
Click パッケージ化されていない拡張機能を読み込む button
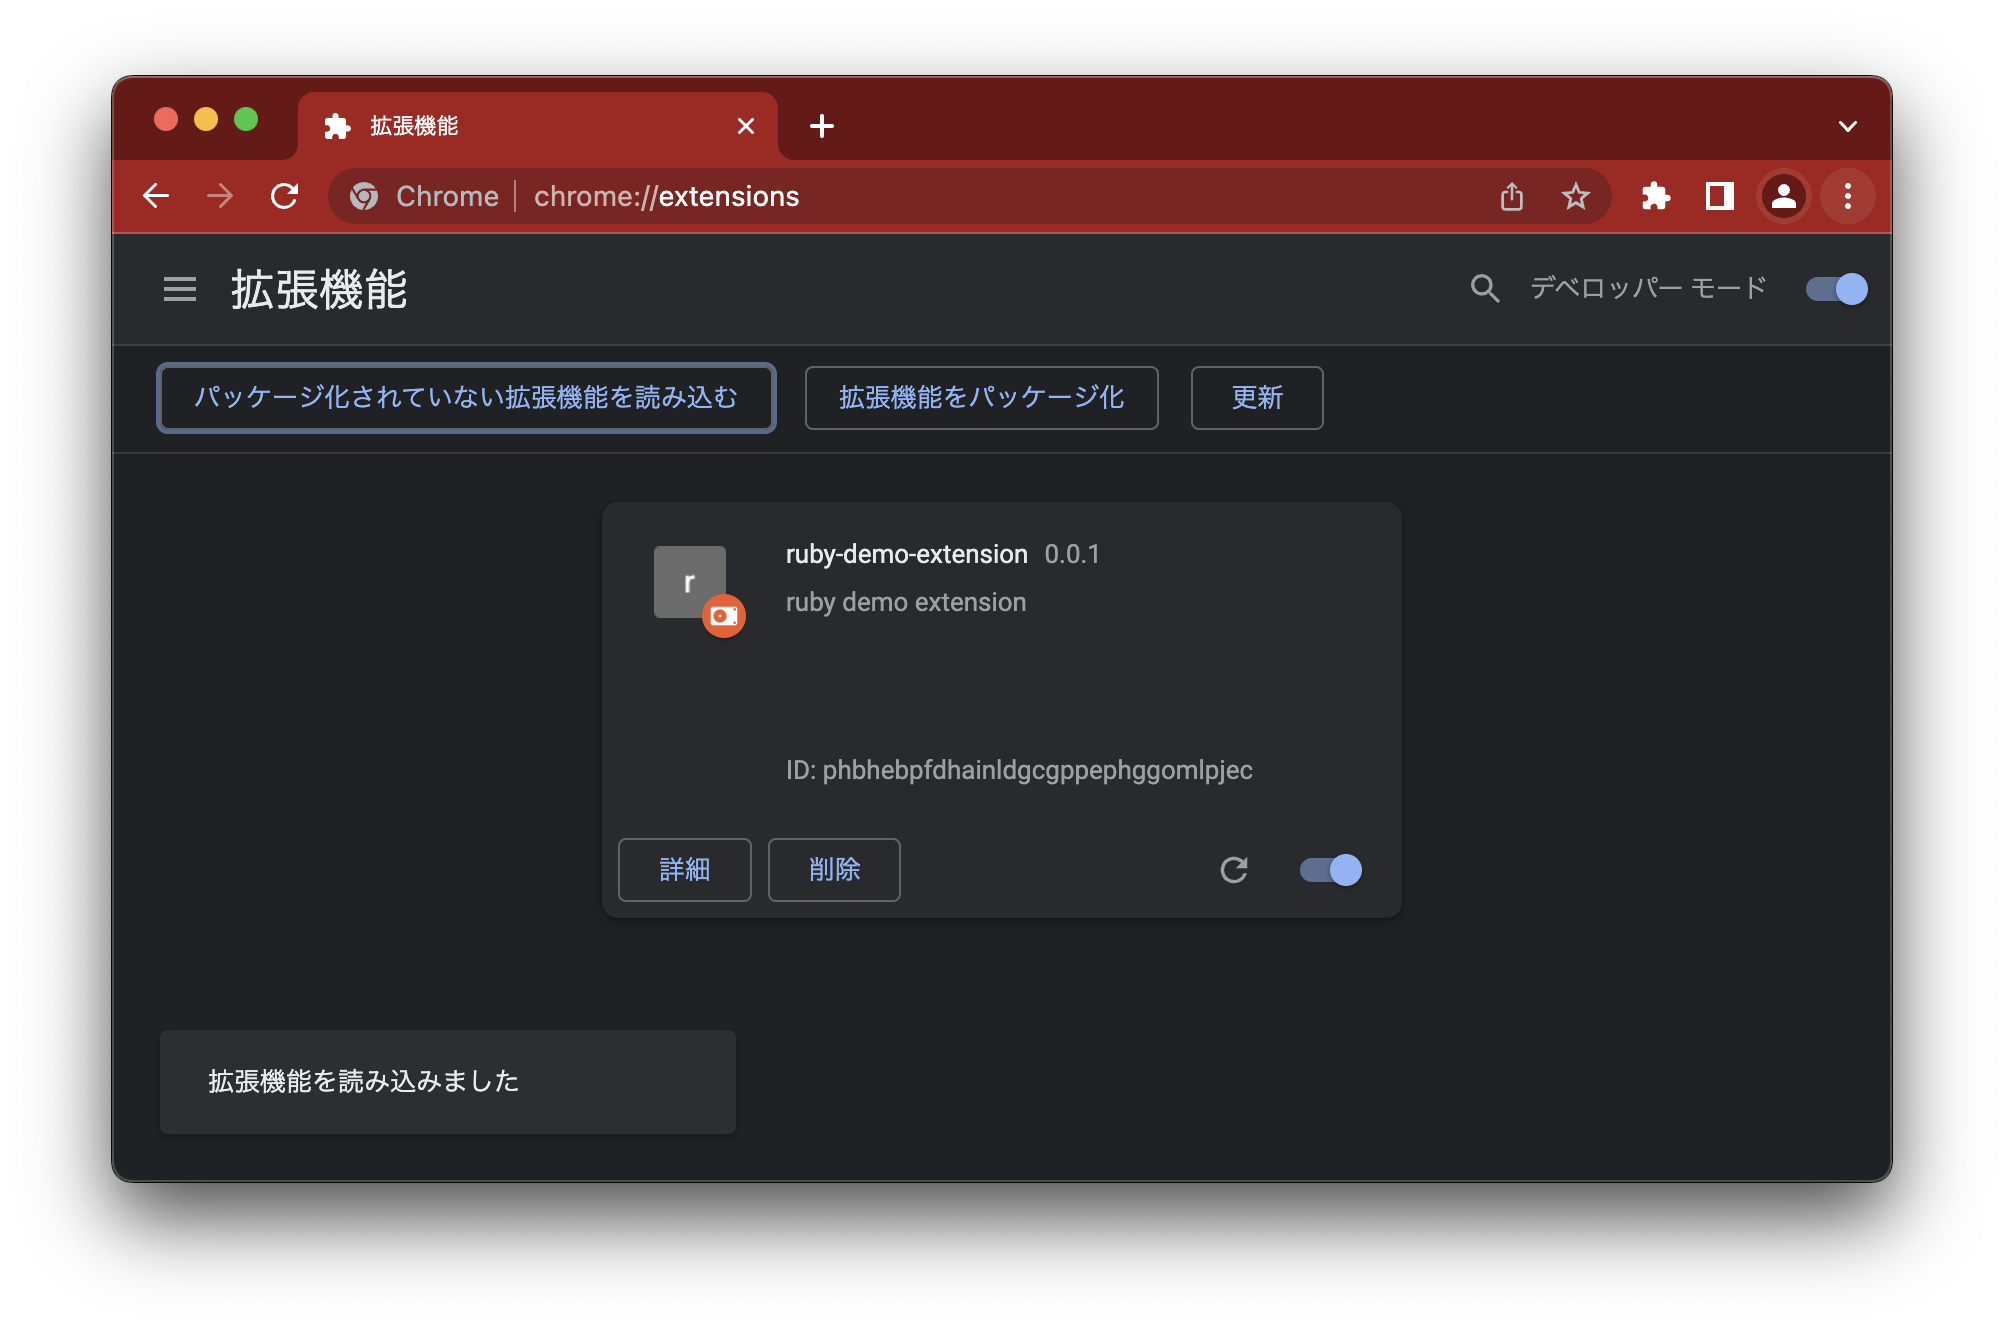(x=466, y=398)
